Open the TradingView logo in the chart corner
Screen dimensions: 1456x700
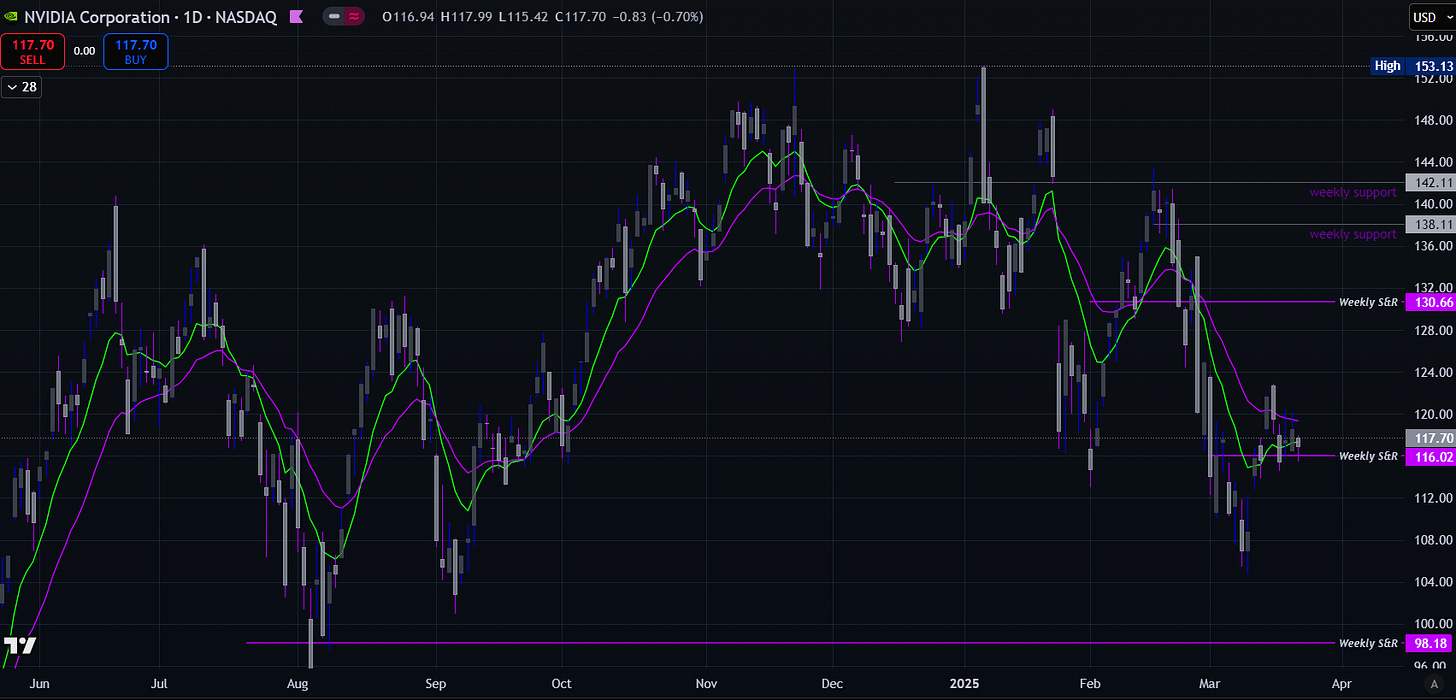(20, 645)
